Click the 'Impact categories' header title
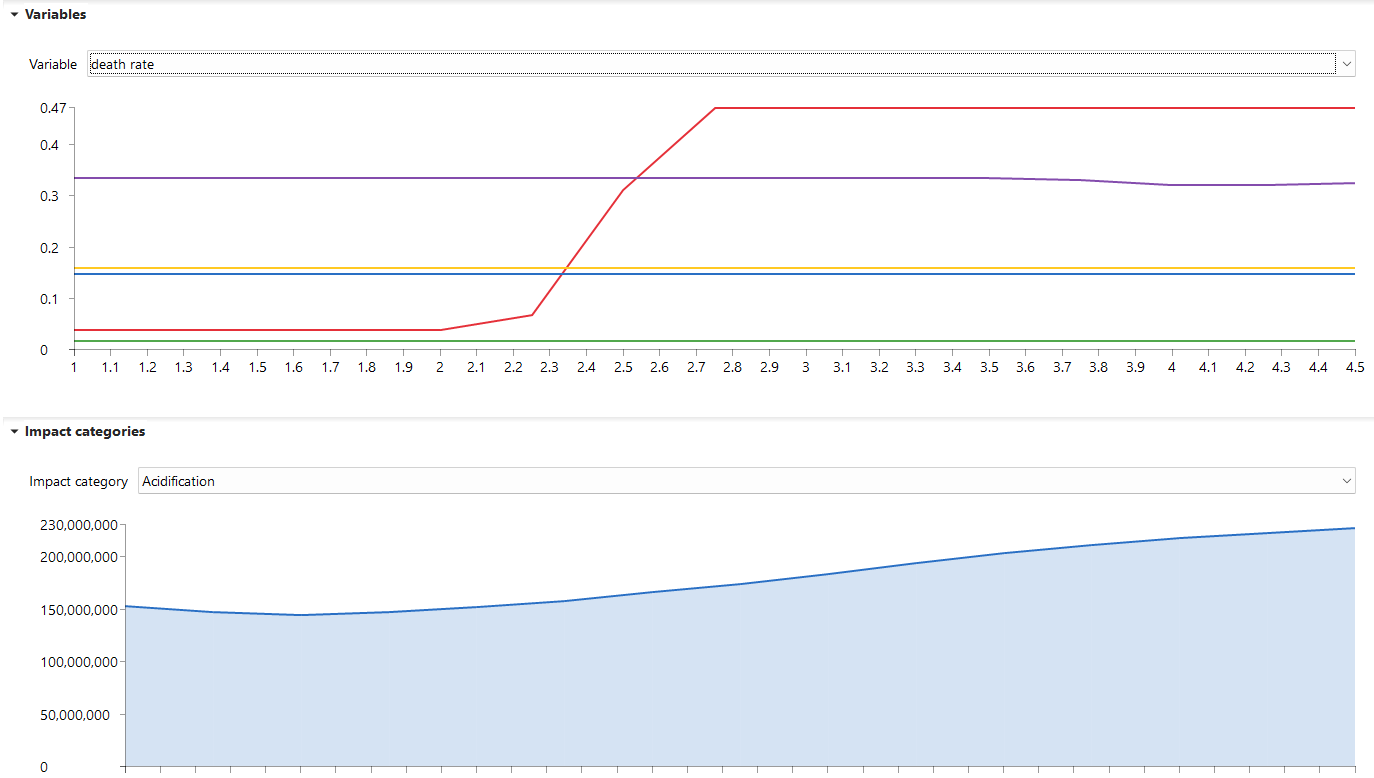Viewport: 1374px width, 778px height. point(85,432)
